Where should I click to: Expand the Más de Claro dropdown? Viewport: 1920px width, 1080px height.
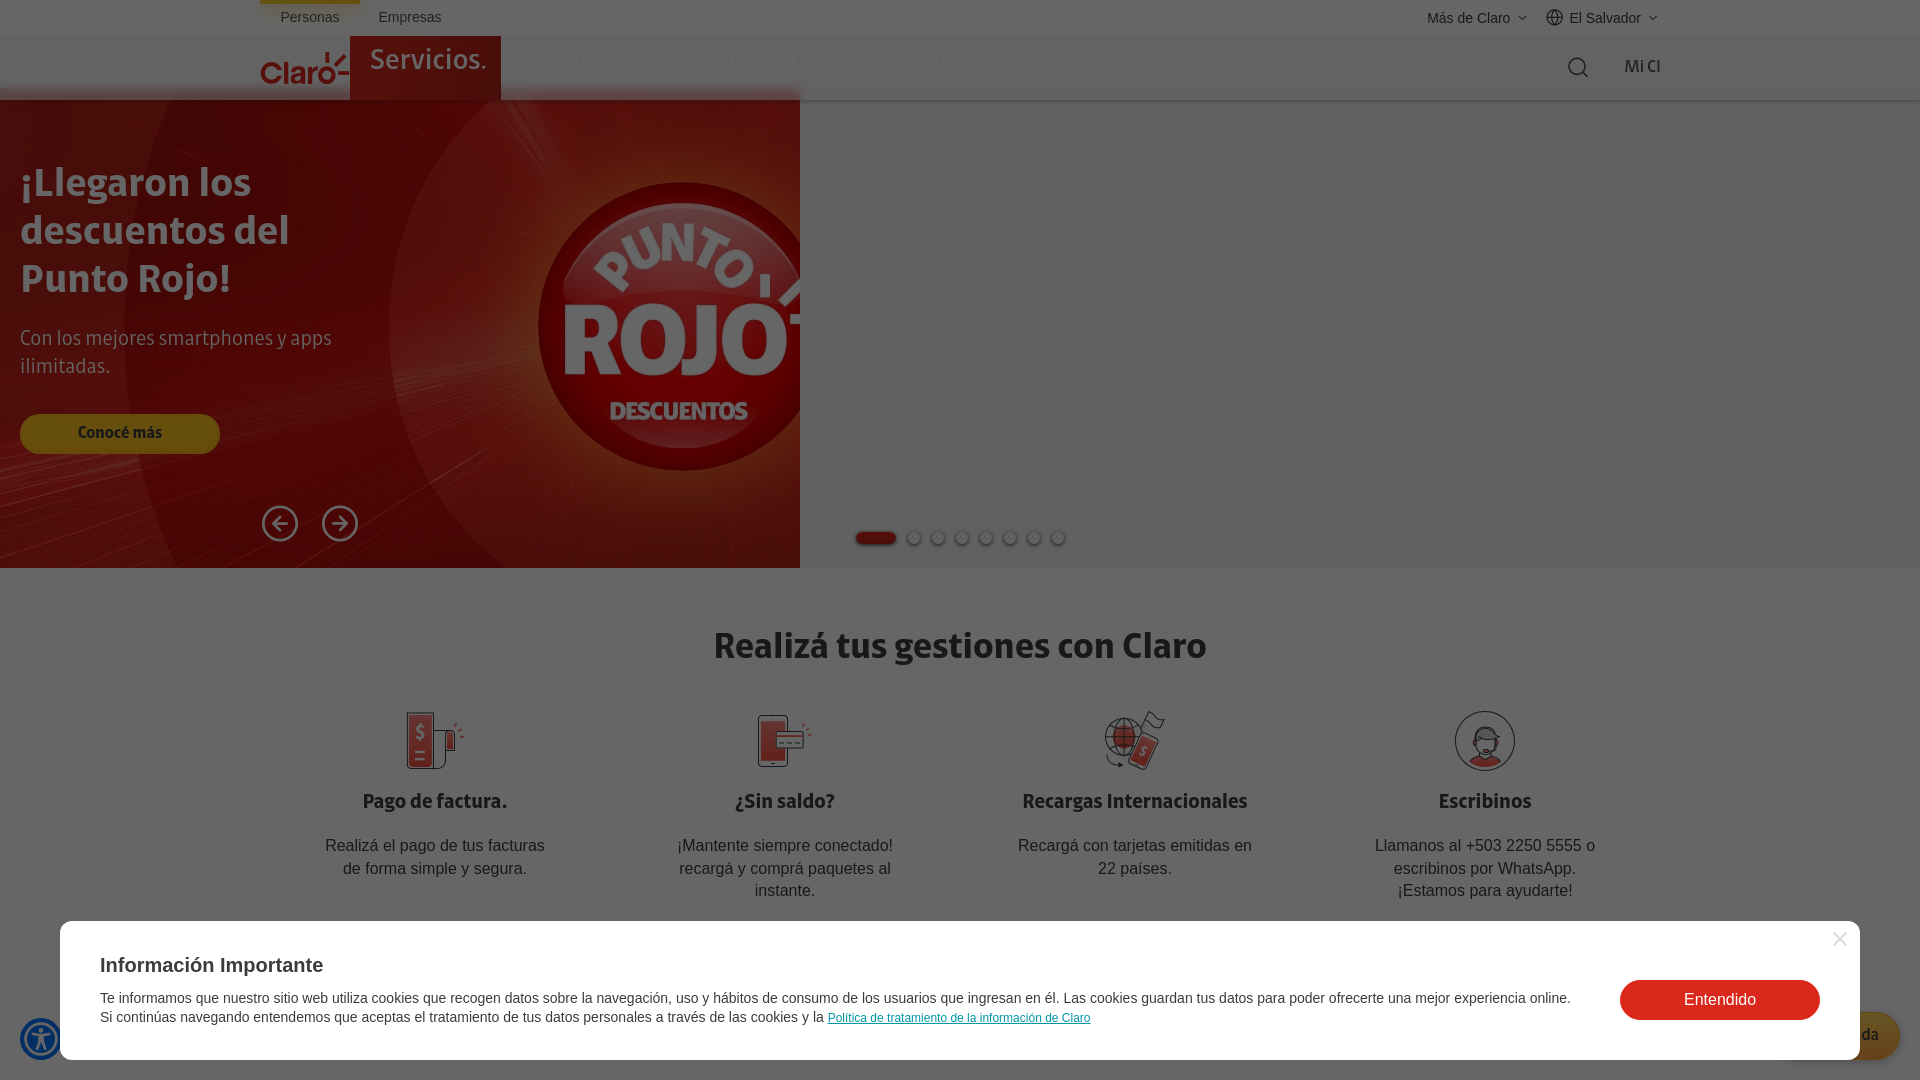pos(1476,18)
